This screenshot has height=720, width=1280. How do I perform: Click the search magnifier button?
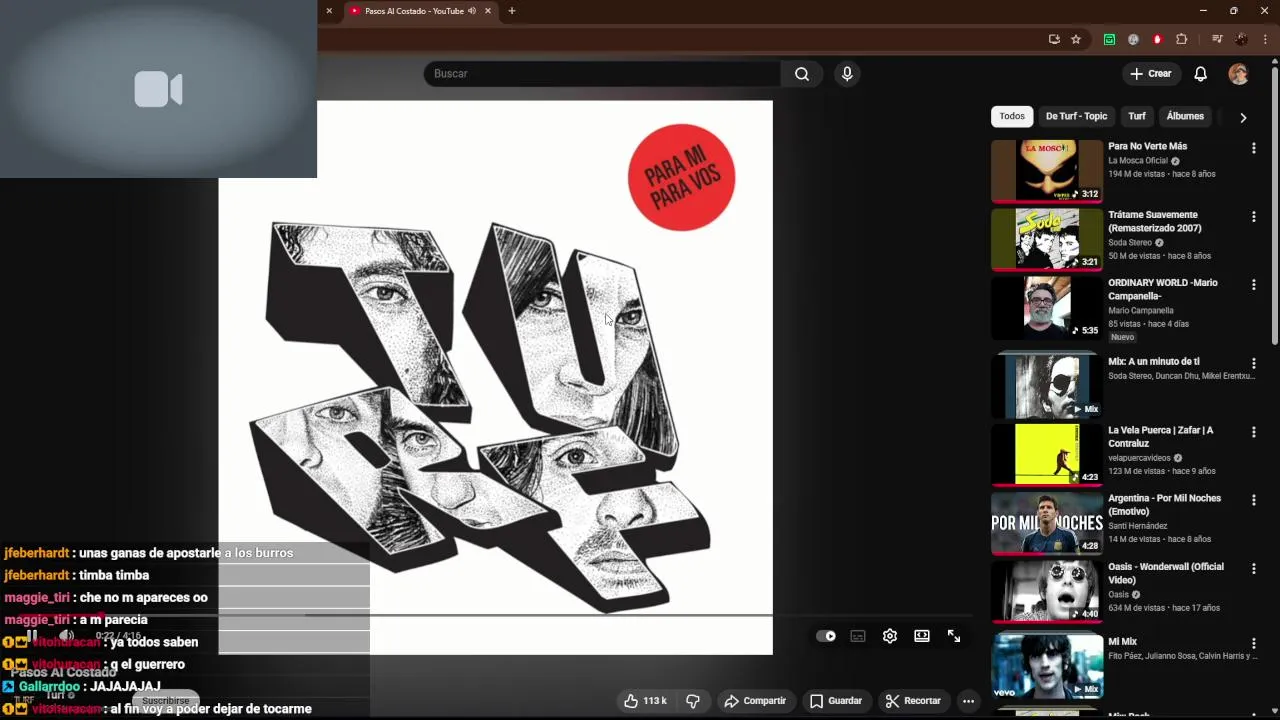[x=802, y=74]
